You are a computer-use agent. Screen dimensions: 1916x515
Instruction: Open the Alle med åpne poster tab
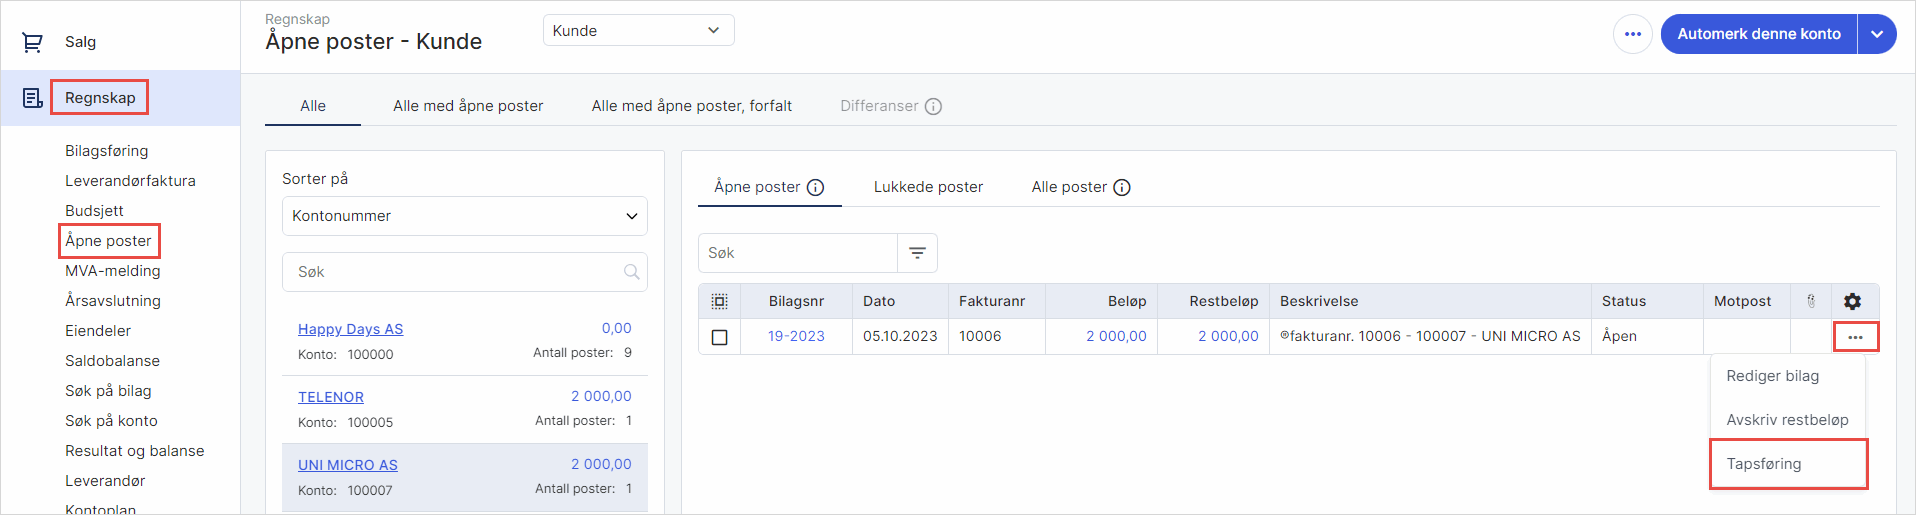coord(468,106)
